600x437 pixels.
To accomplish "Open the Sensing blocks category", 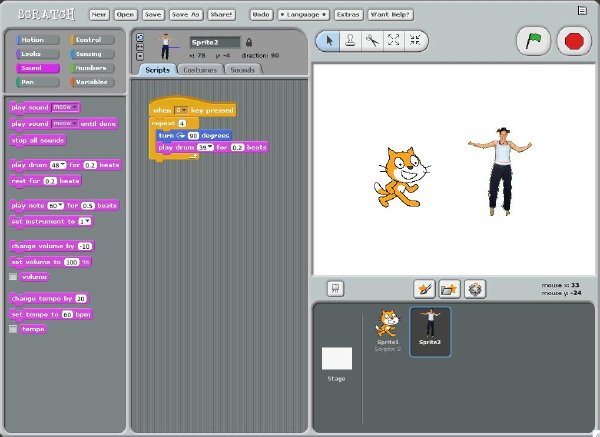I will [x=92, y=54].
